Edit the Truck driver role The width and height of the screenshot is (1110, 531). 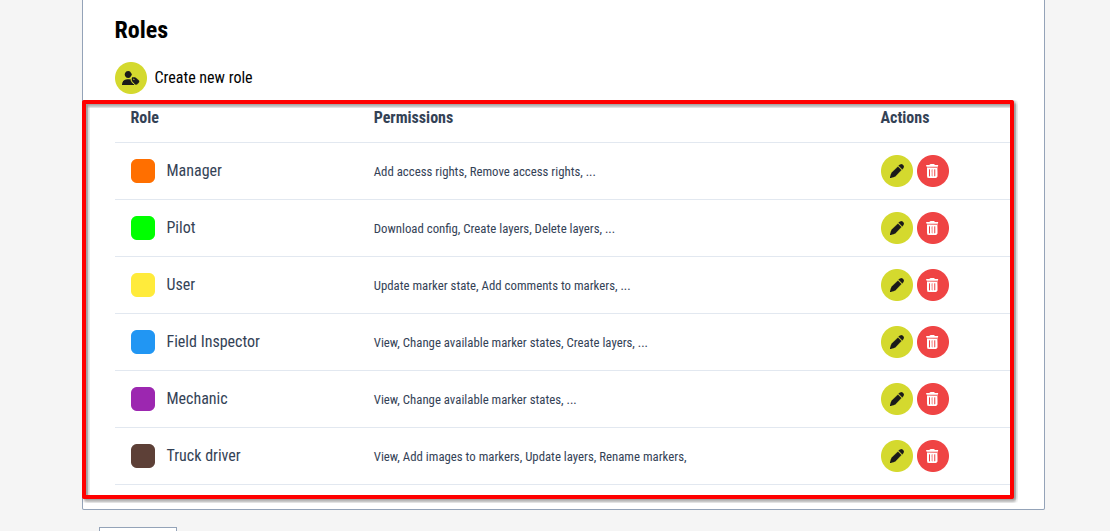coord(896,455)
